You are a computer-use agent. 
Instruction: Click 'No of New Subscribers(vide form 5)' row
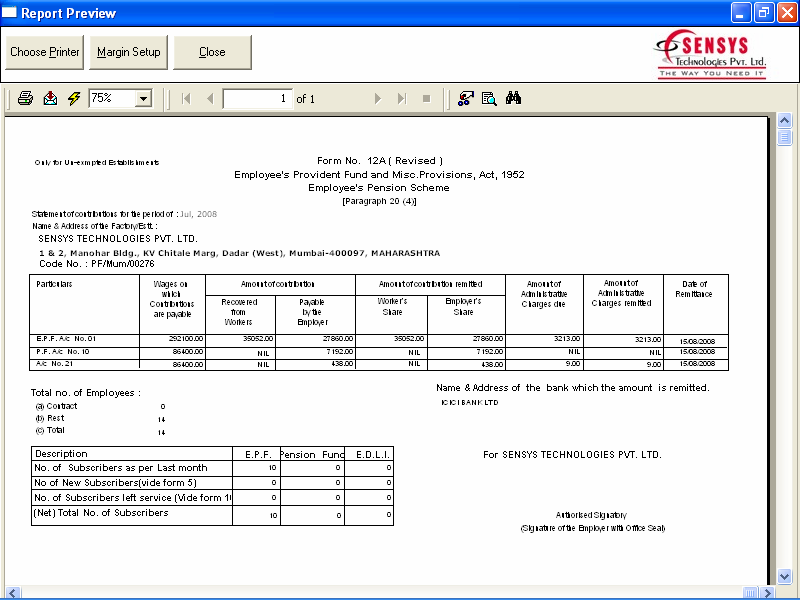(x=115, y=483)
